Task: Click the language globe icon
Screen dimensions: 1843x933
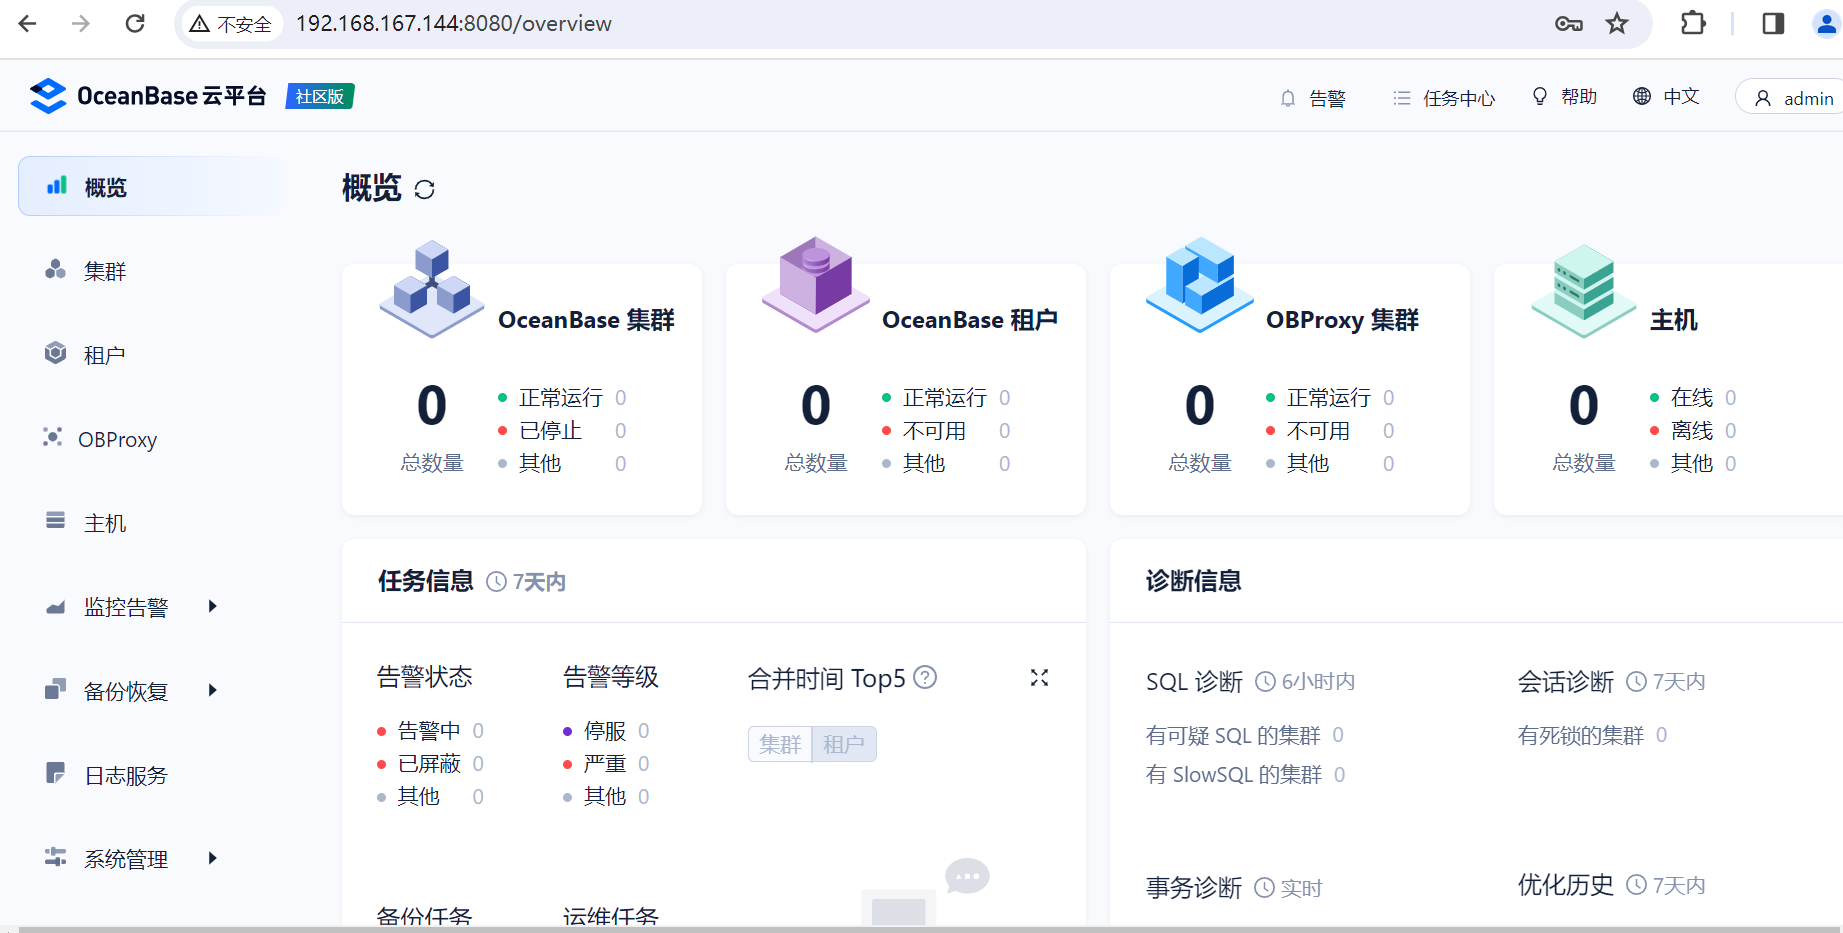Action: pos(1641,96)
